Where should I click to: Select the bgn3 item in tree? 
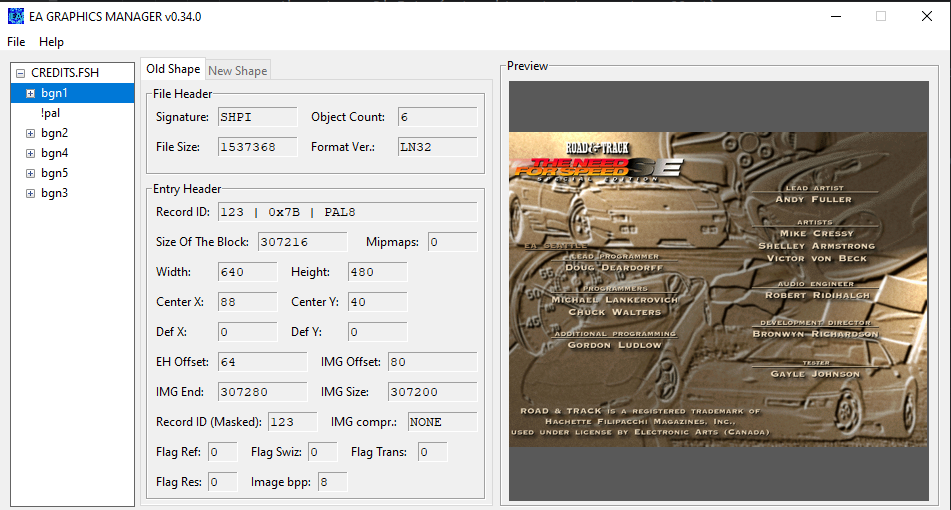pyautogui.click(x=54, y=193)
